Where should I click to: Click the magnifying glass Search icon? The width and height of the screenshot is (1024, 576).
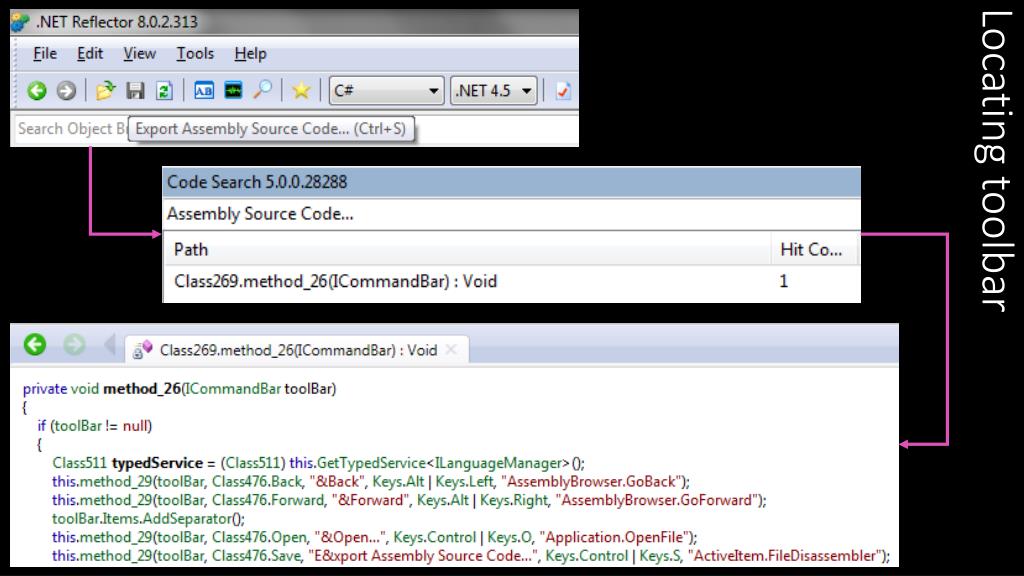tap(263, 89)
